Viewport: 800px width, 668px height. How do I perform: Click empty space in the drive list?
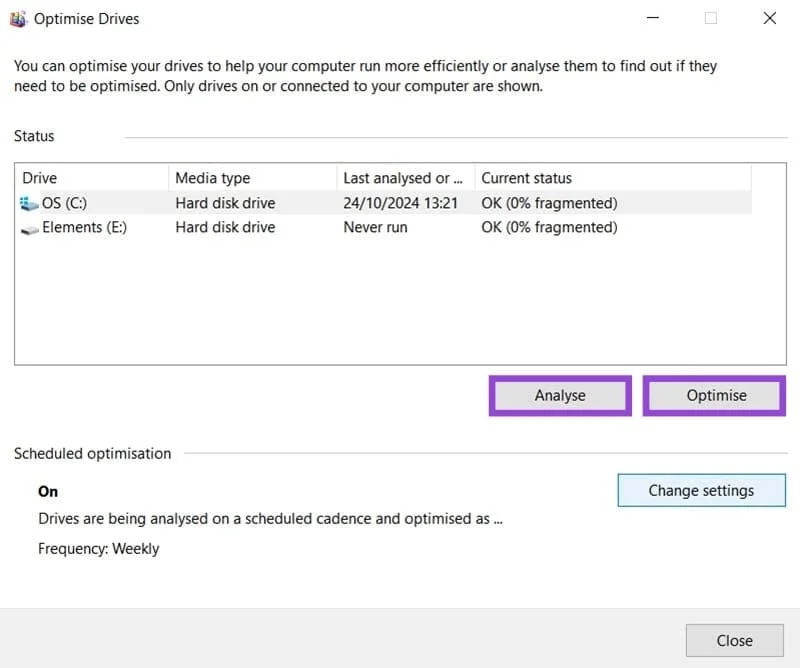(380, 300)
